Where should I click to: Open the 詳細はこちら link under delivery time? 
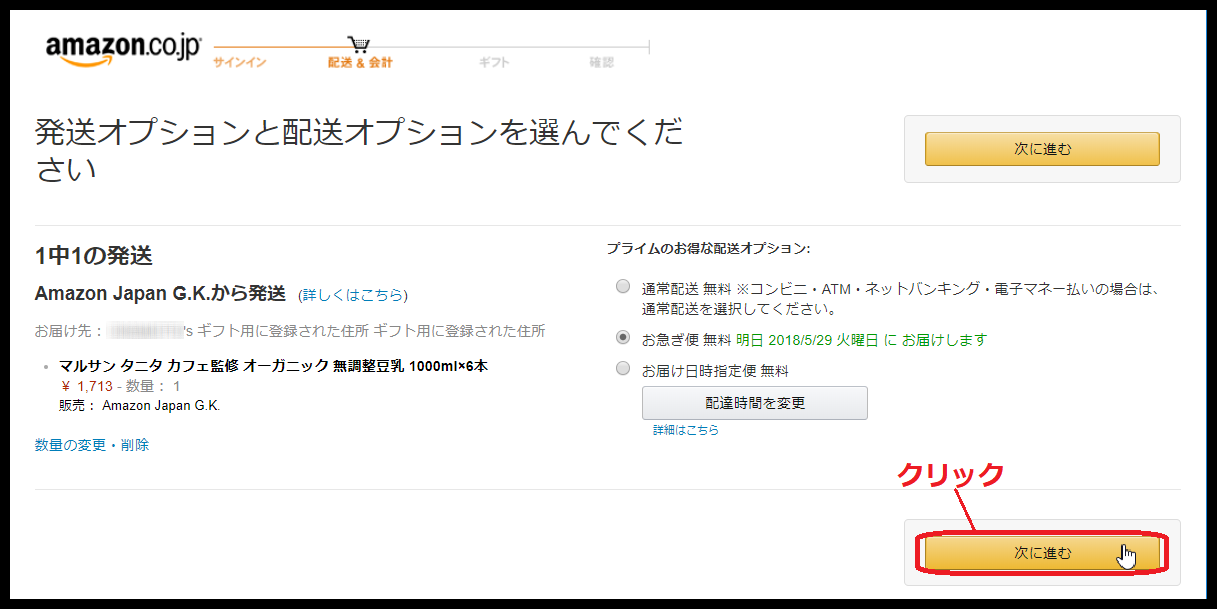(x=686, y=430)
